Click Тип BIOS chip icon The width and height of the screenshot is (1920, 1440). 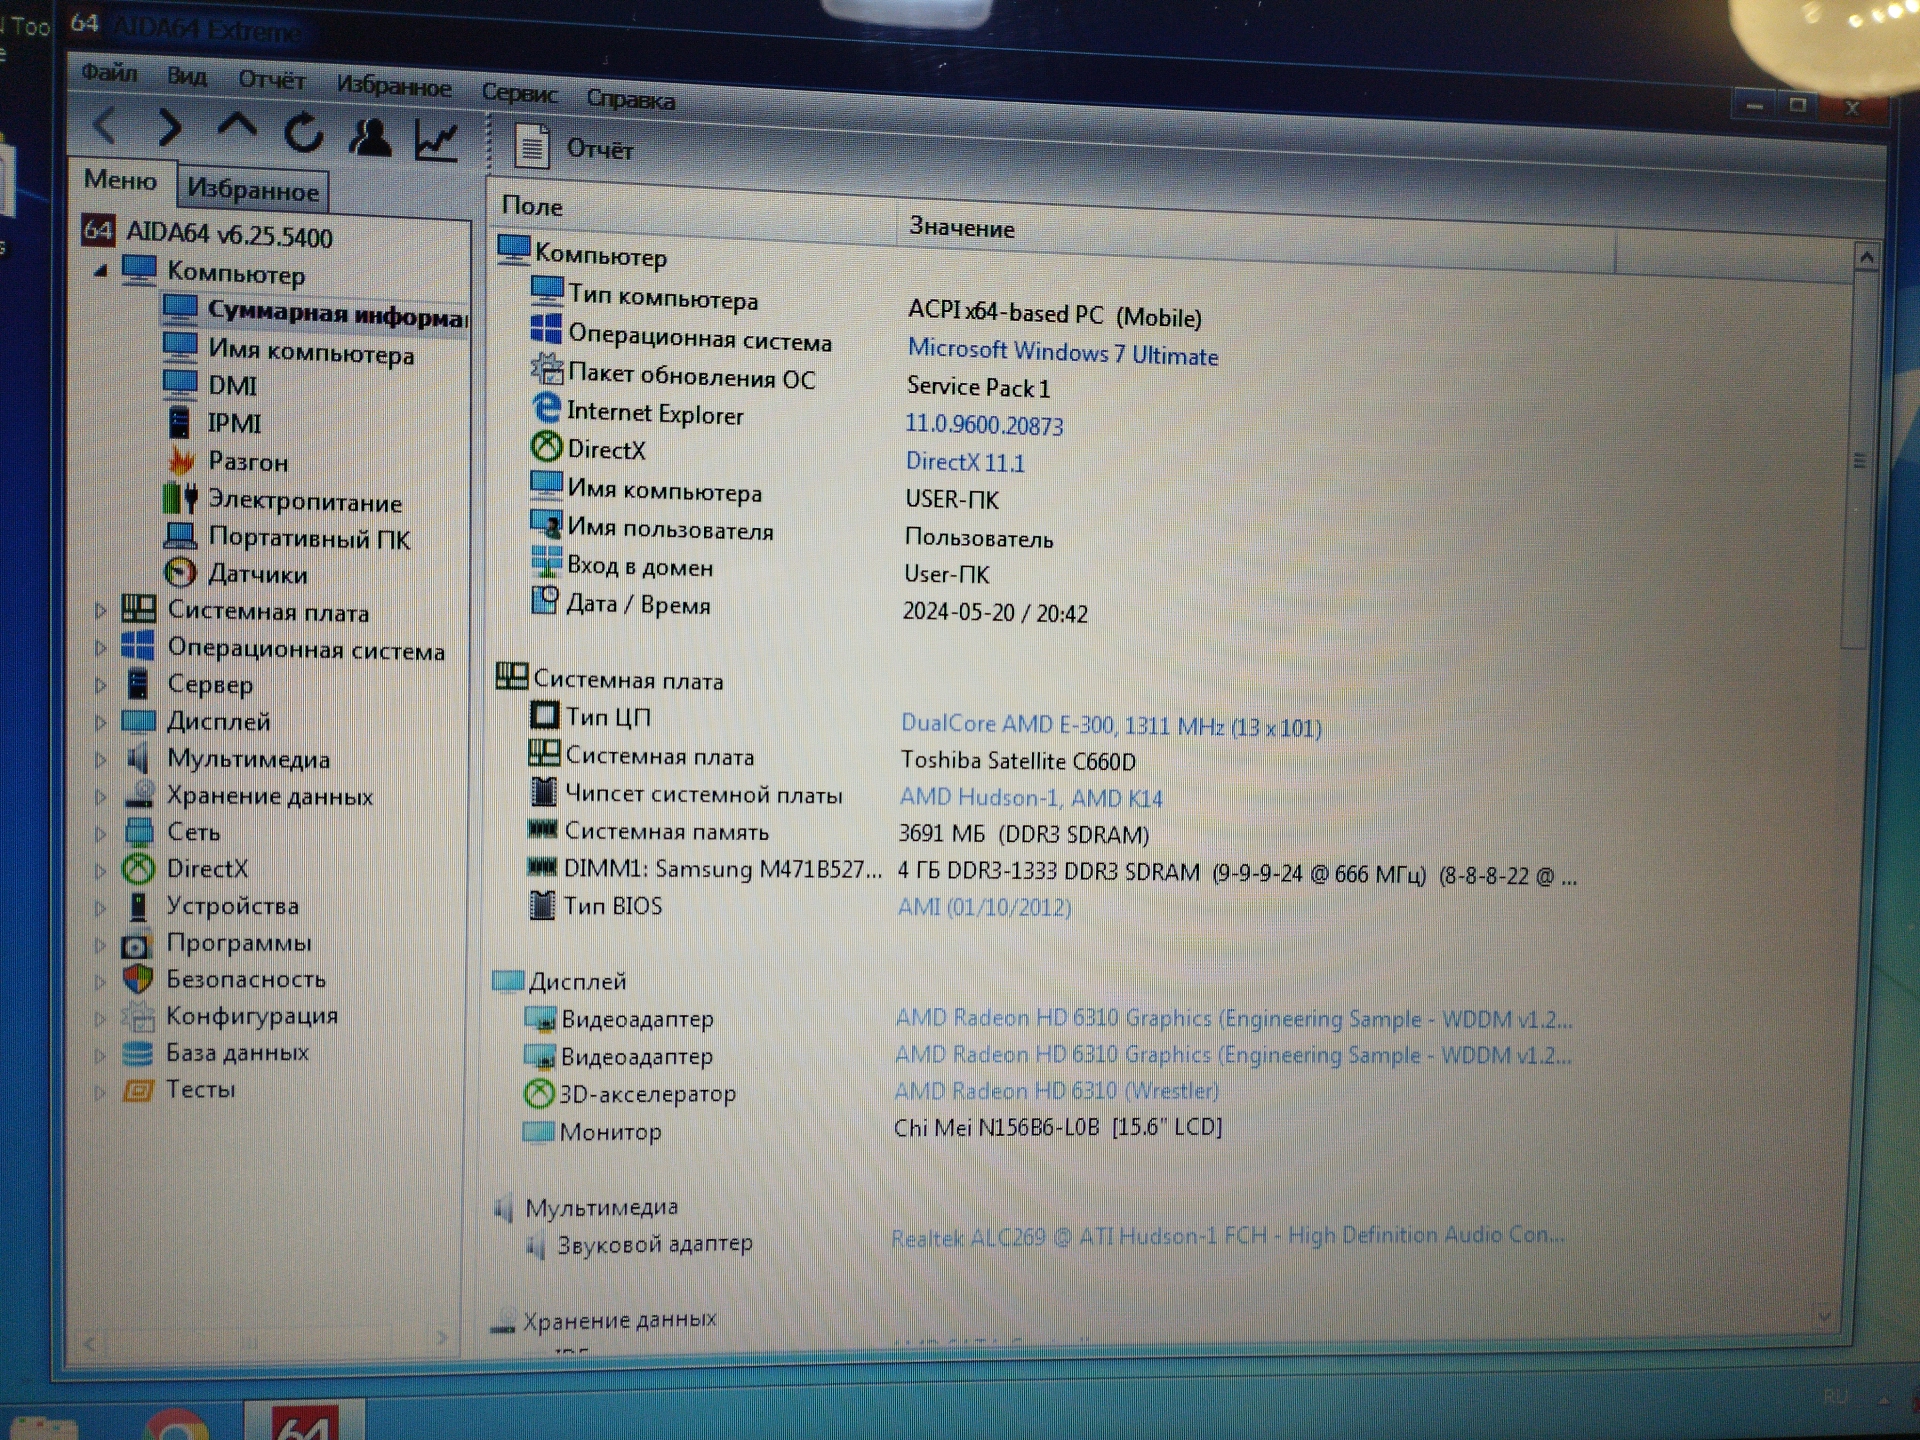click(541, 904)
